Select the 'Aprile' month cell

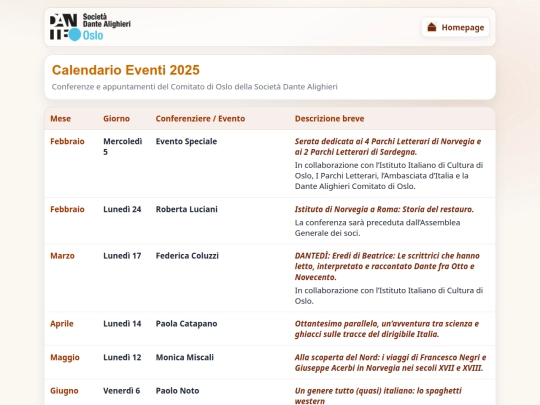point(62,324)
